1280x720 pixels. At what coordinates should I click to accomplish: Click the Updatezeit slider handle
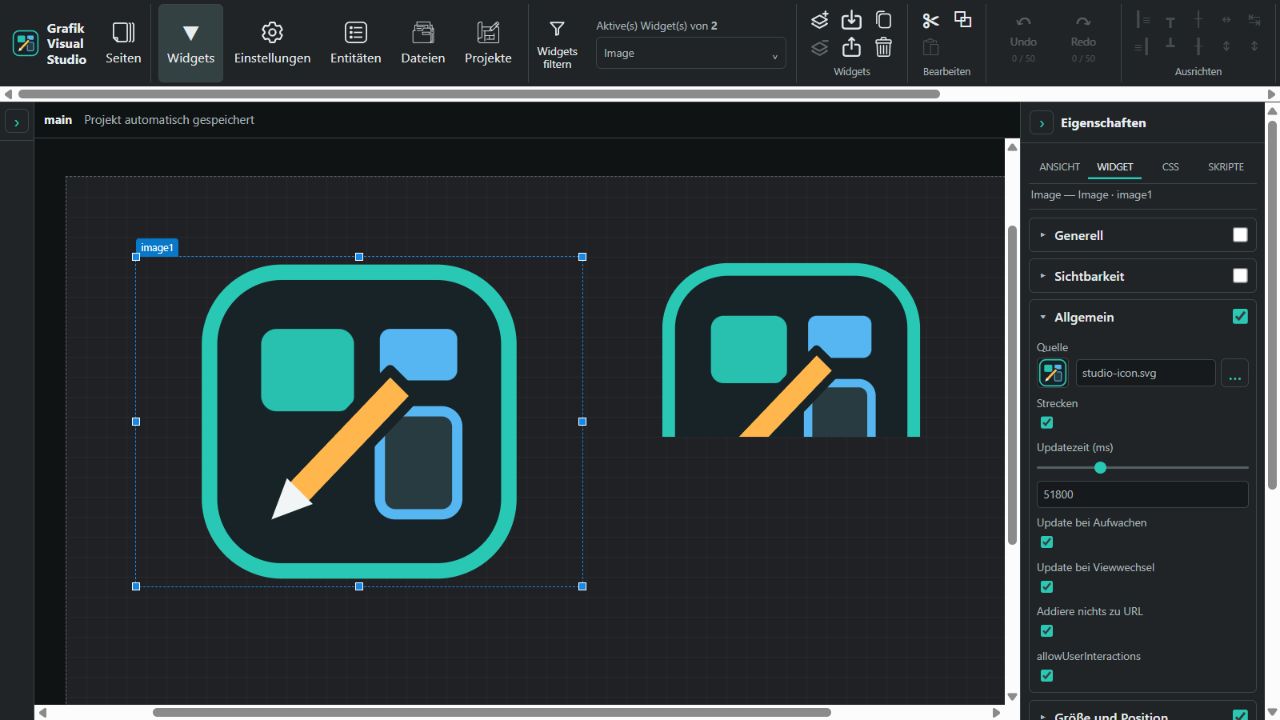pos(1101,467)
